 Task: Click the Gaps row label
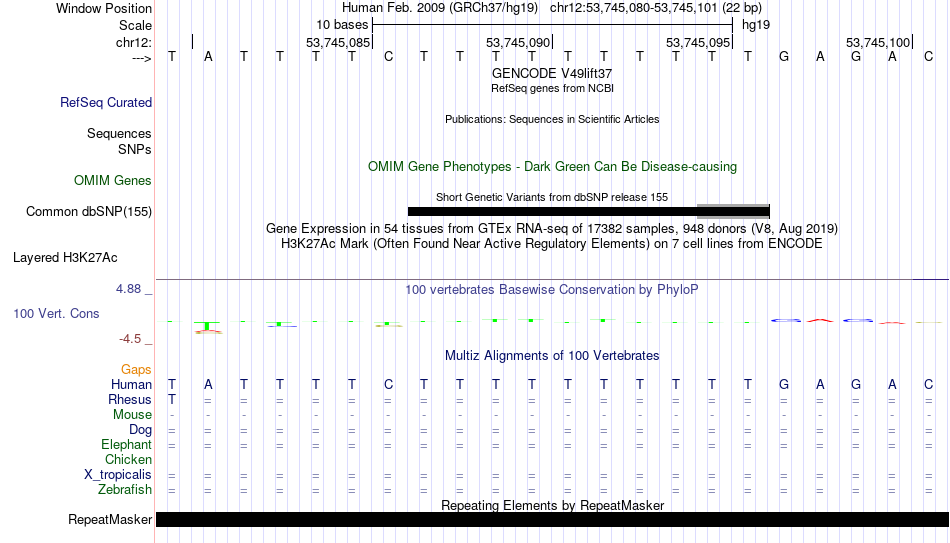(136, 370)
